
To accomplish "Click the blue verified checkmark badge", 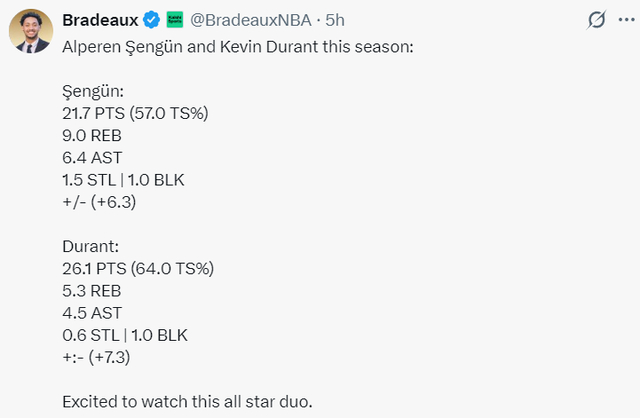I will click(152, 19).
